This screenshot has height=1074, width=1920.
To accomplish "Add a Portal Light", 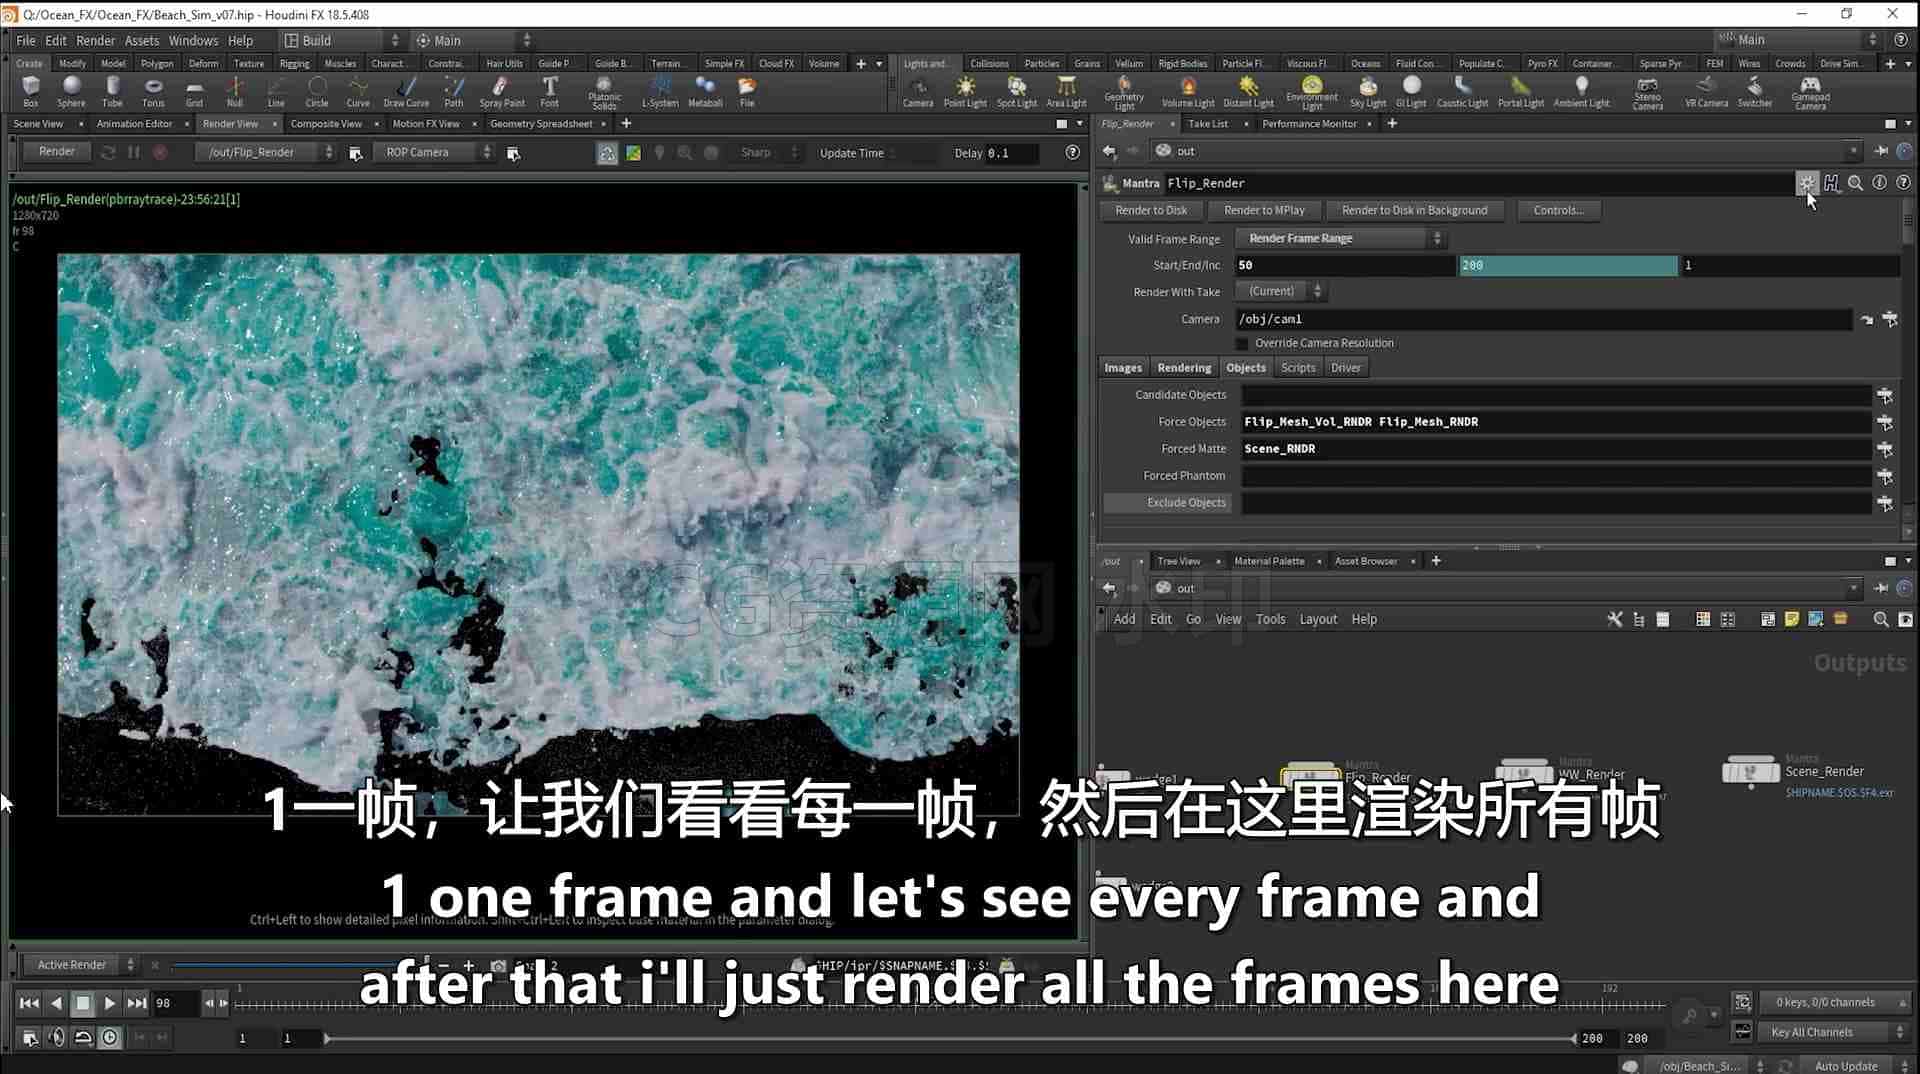I will 1520,91.
